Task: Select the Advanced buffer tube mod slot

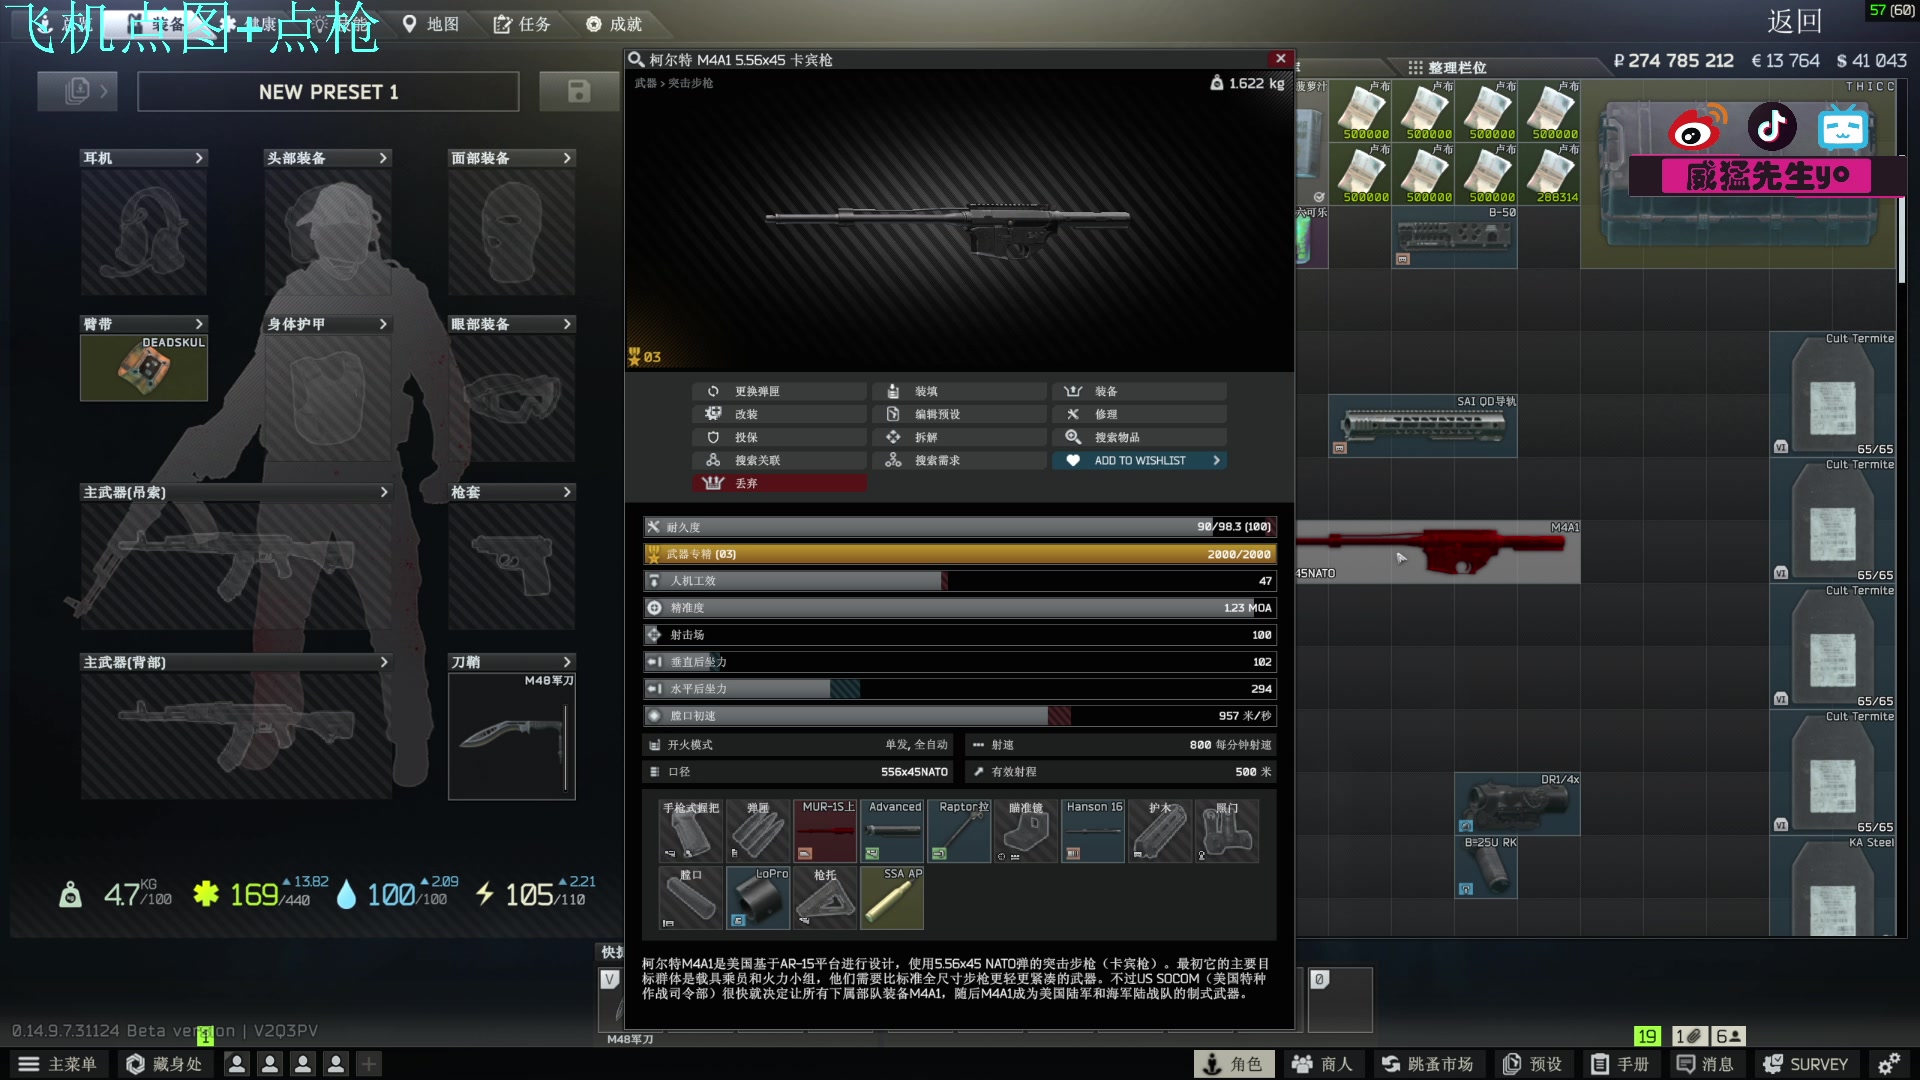Action: pos(892,830)
